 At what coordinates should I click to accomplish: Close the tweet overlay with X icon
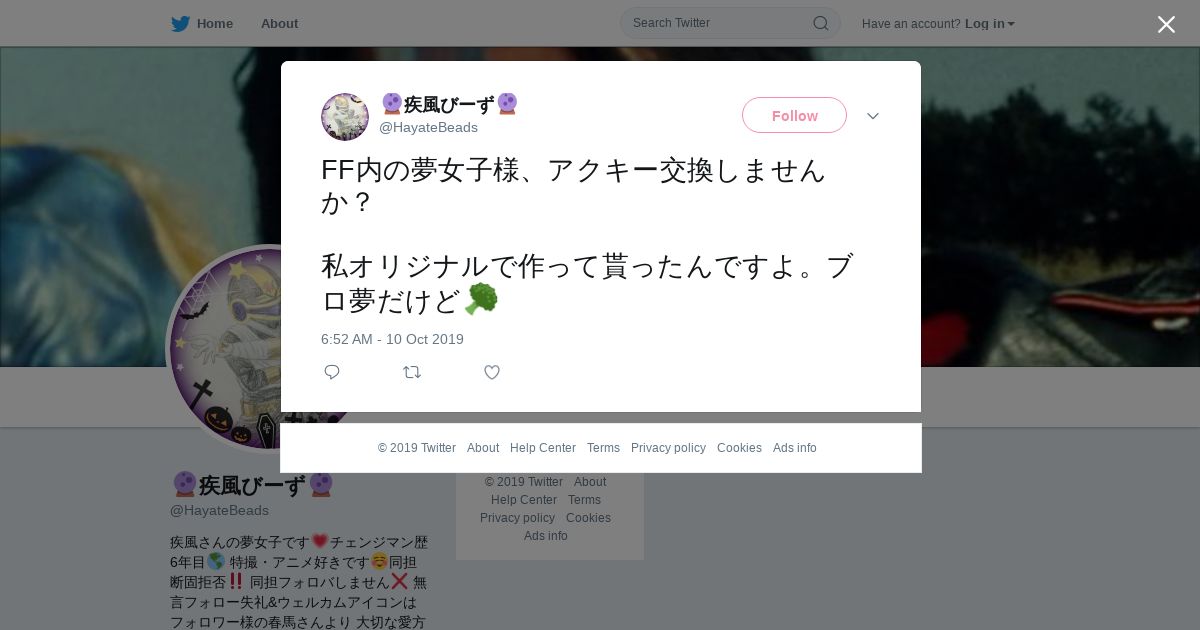pyautogui.click(x=1166, y=24)
